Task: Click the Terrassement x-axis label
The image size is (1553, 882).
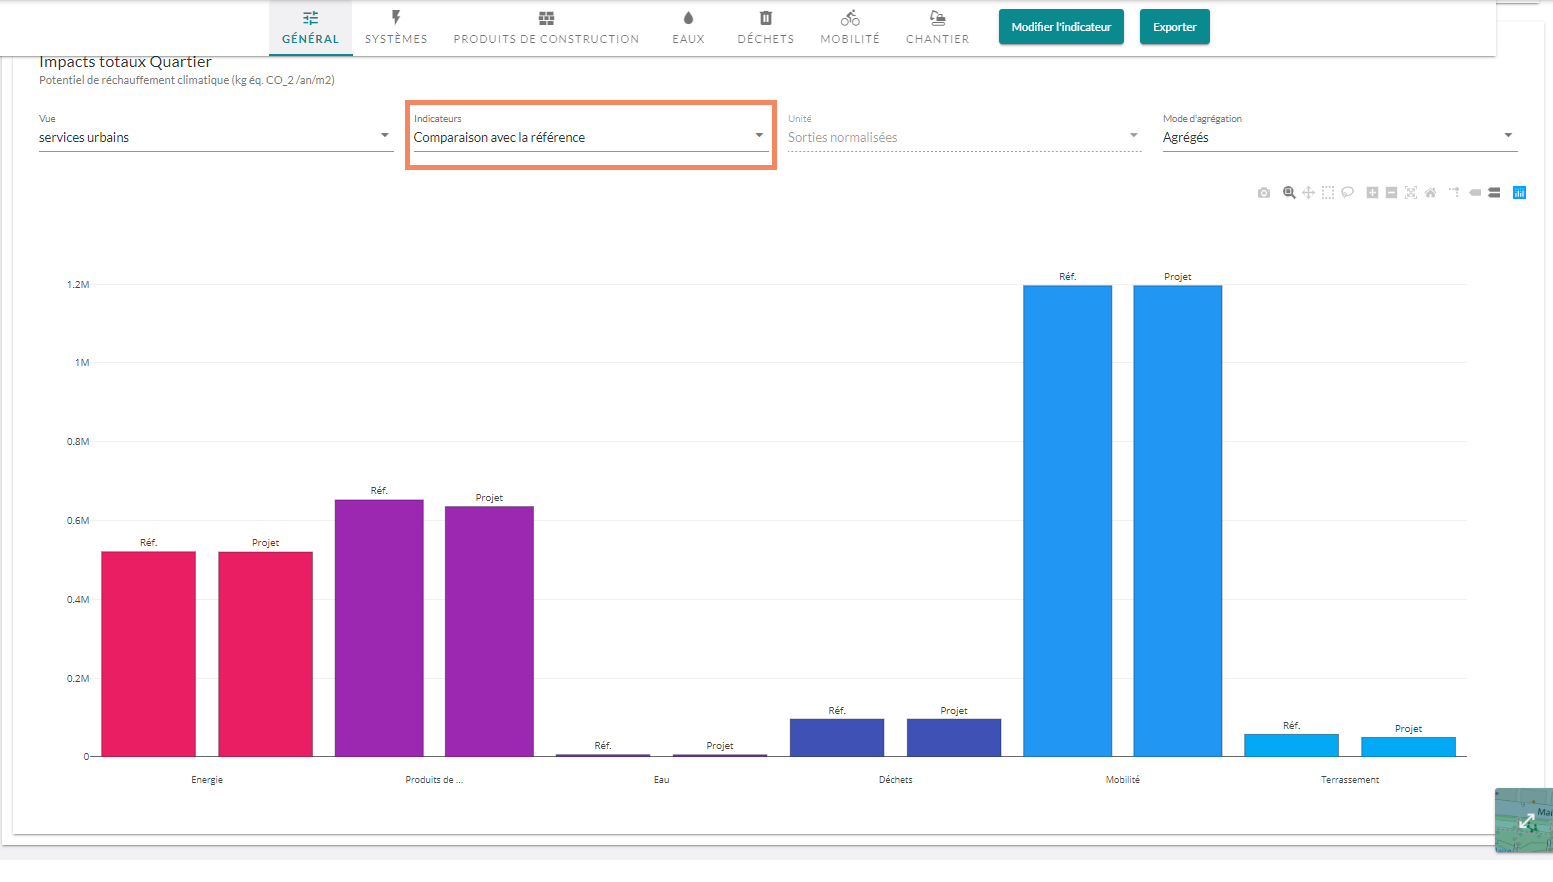Action: pos(1350,780)
